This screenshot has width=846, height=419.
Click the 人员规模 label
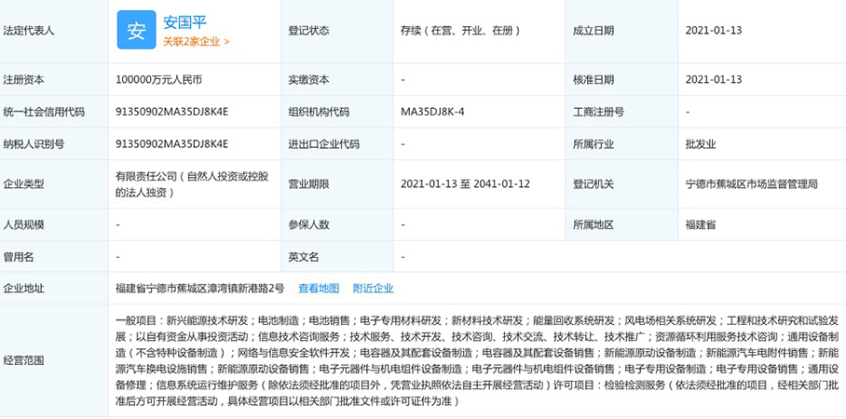(24, 224)
